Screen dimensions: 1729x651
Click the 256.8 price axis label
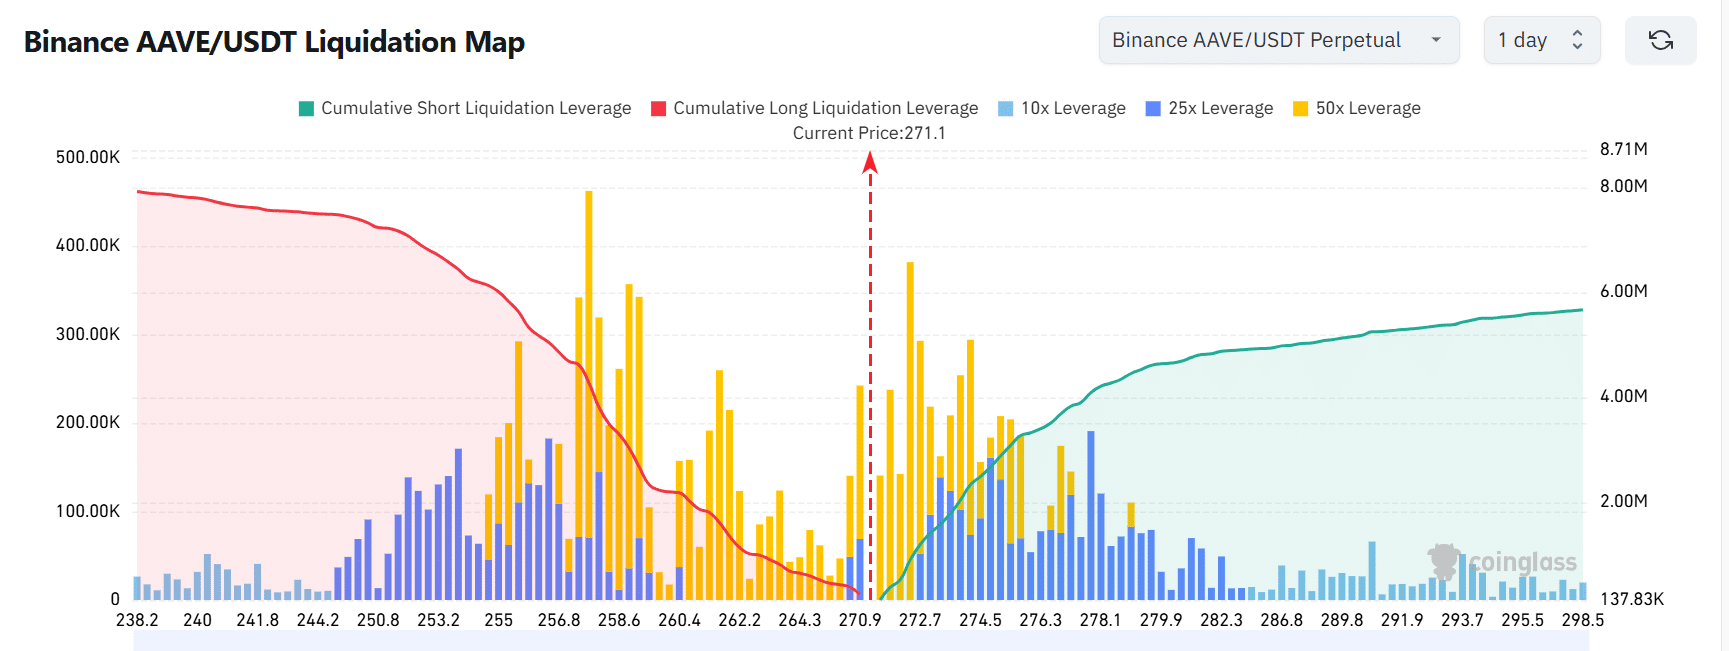coord(559,620)
